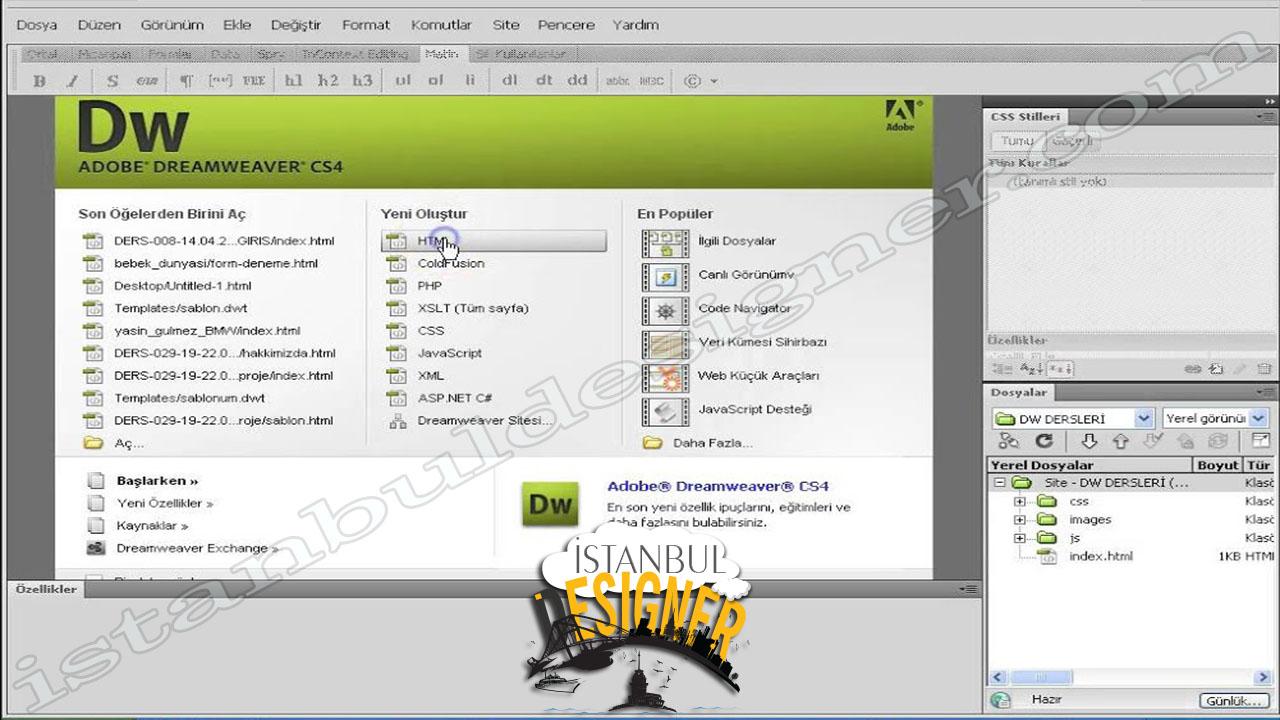Viewport: 1280px width, 720px height.
Task: Apply Italic from the text toolbar
Action: [x=71, y=82]
